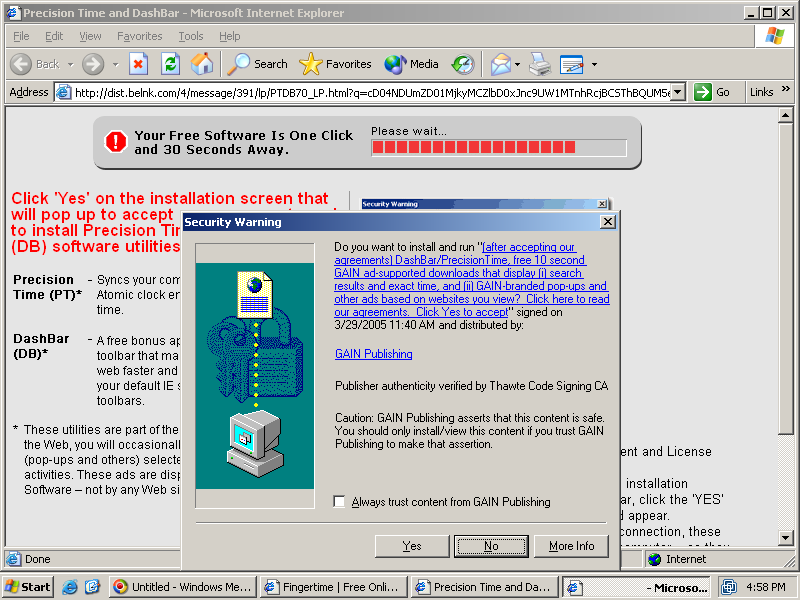The image size is (800, 600).
Task: Click Yes in the Security Warning dialog
Action: point(412,546)
